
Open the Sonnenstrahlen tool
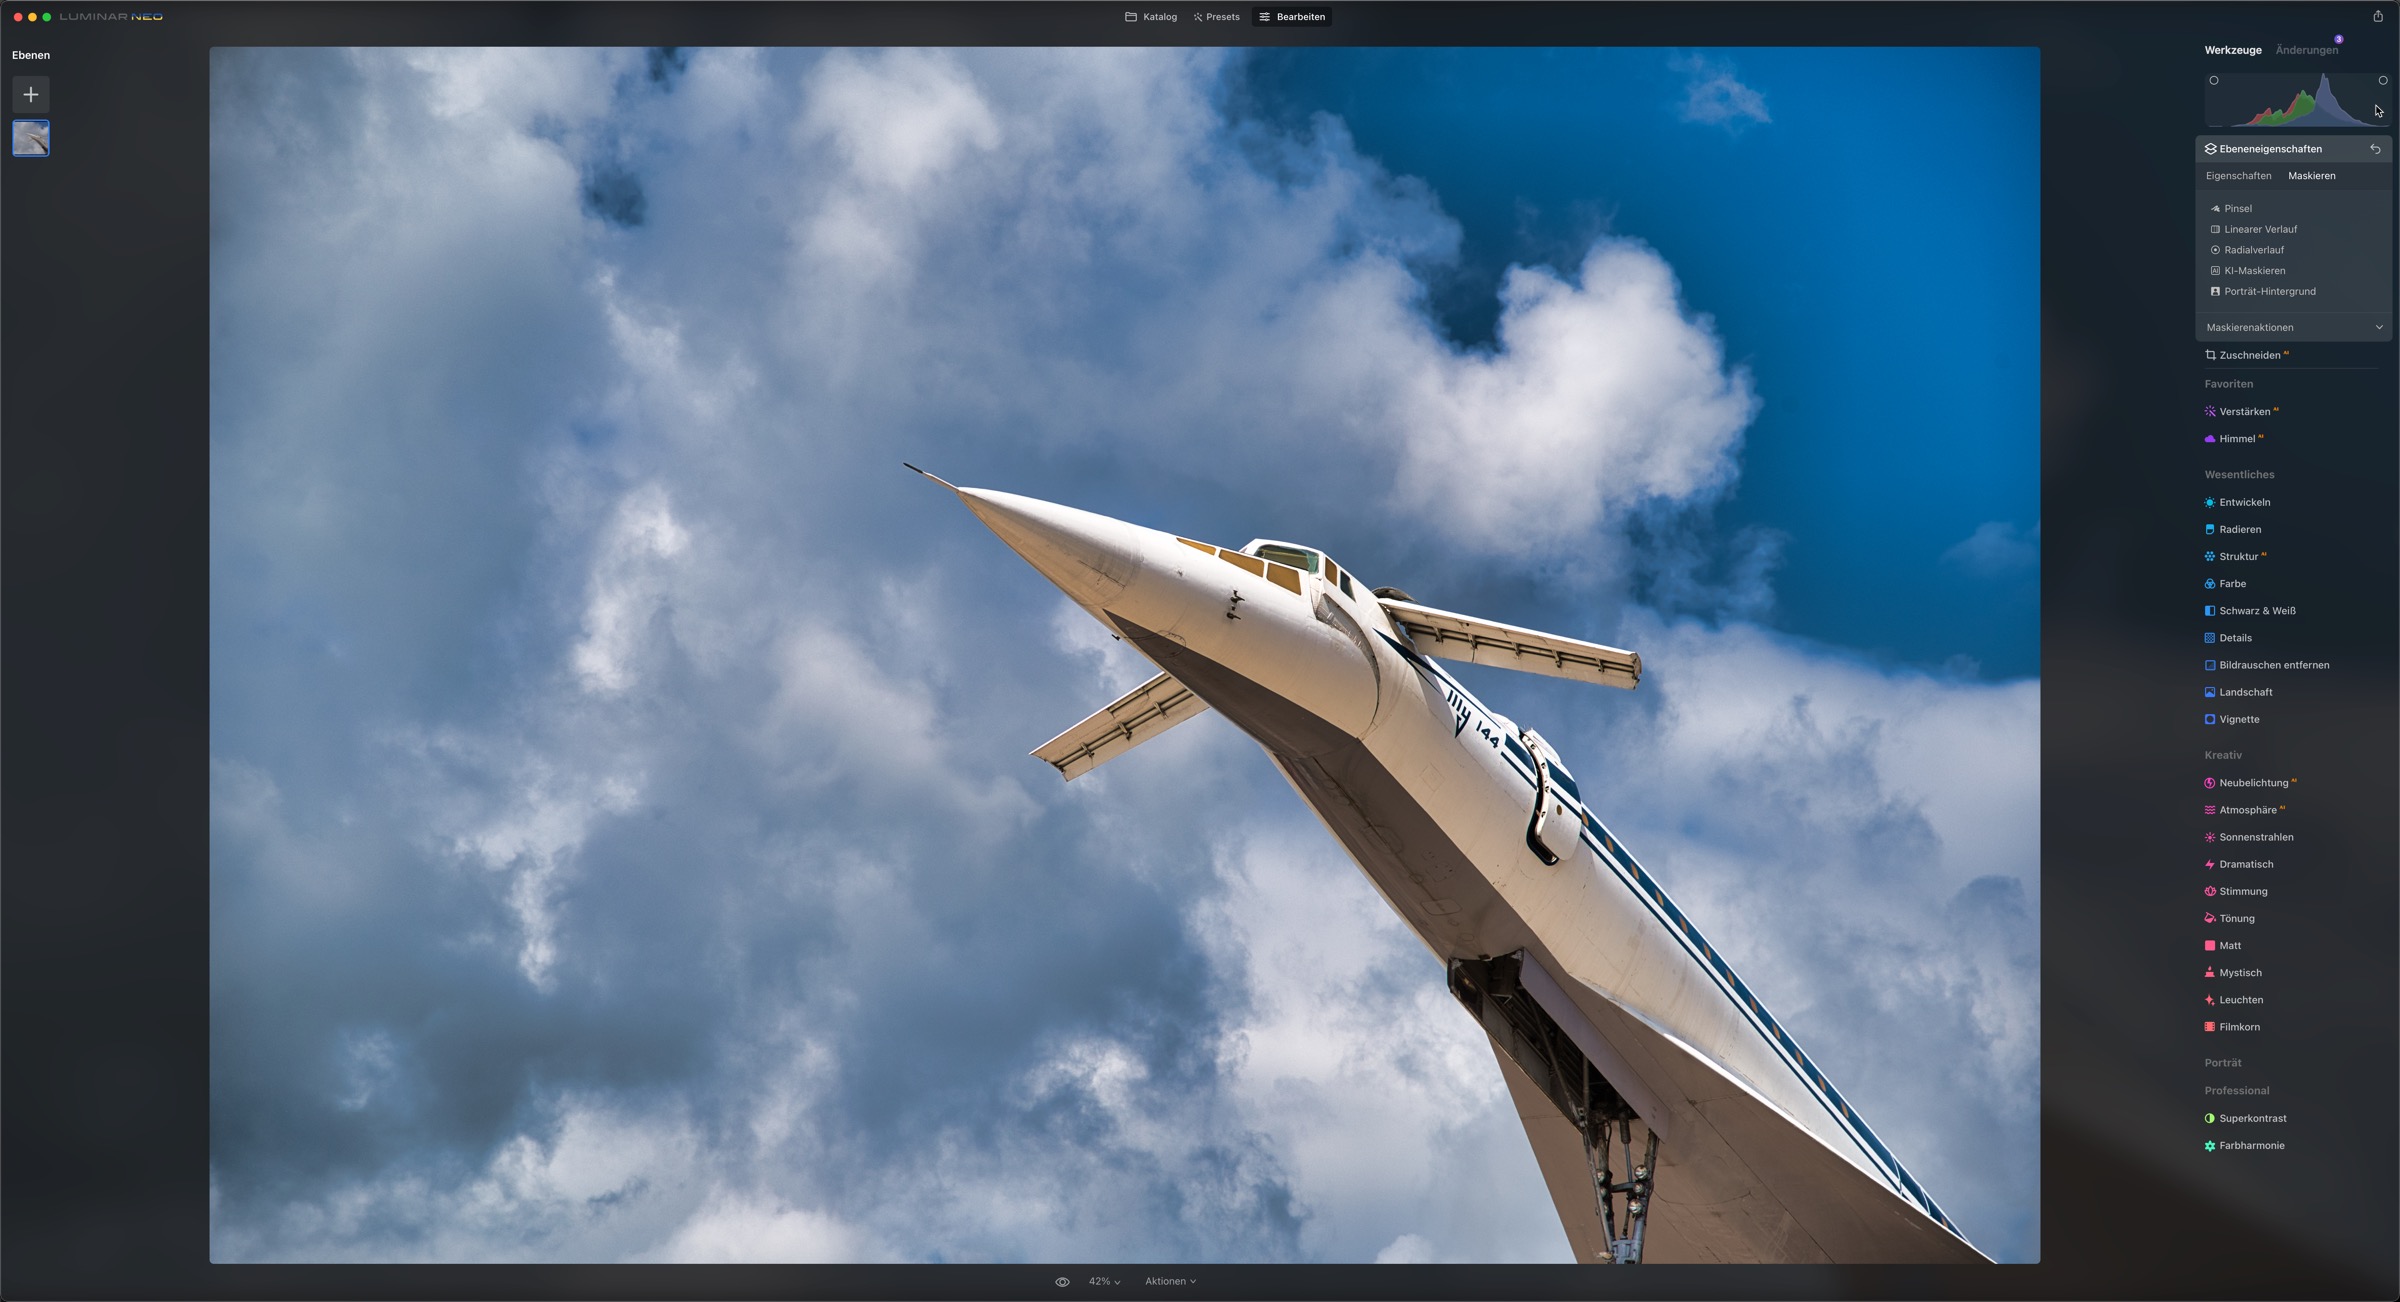pyautogui.click(x=2255, y=837)
